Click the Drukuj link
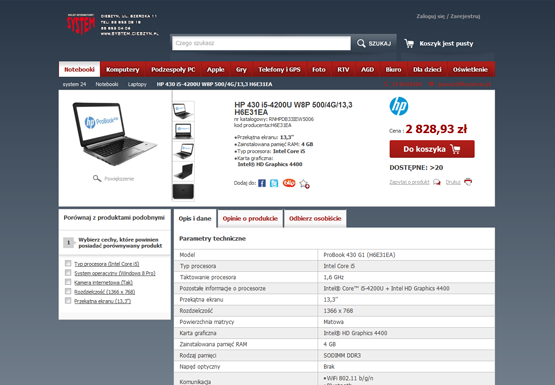555x385 pixels. click(453, 182)
